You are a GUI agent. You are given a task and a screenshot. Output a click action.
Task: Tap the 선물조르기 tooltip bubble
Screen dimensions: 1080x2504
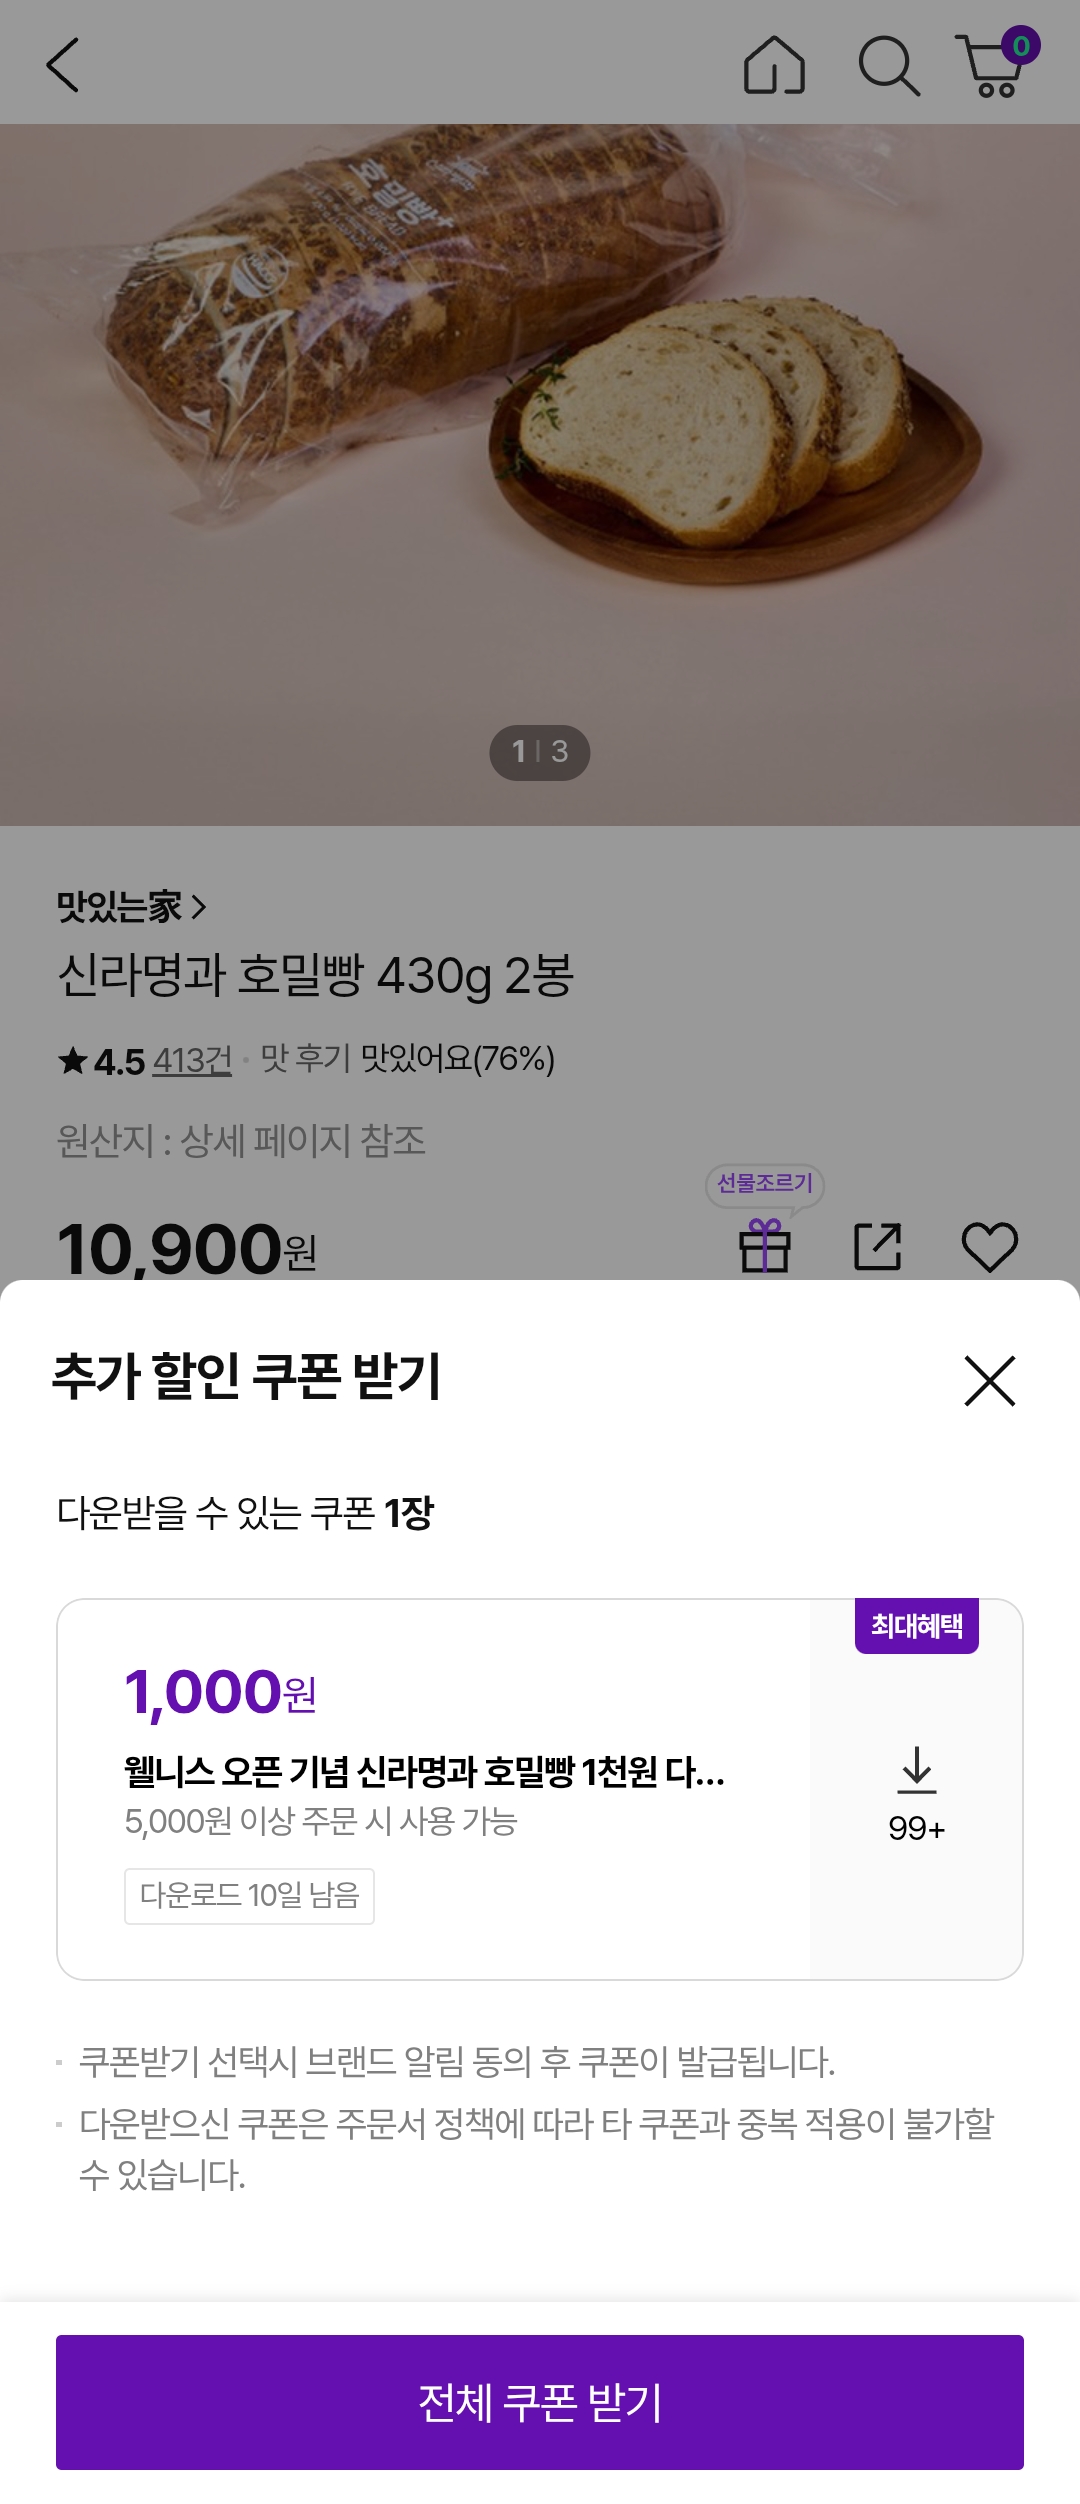pos(765,1184)
